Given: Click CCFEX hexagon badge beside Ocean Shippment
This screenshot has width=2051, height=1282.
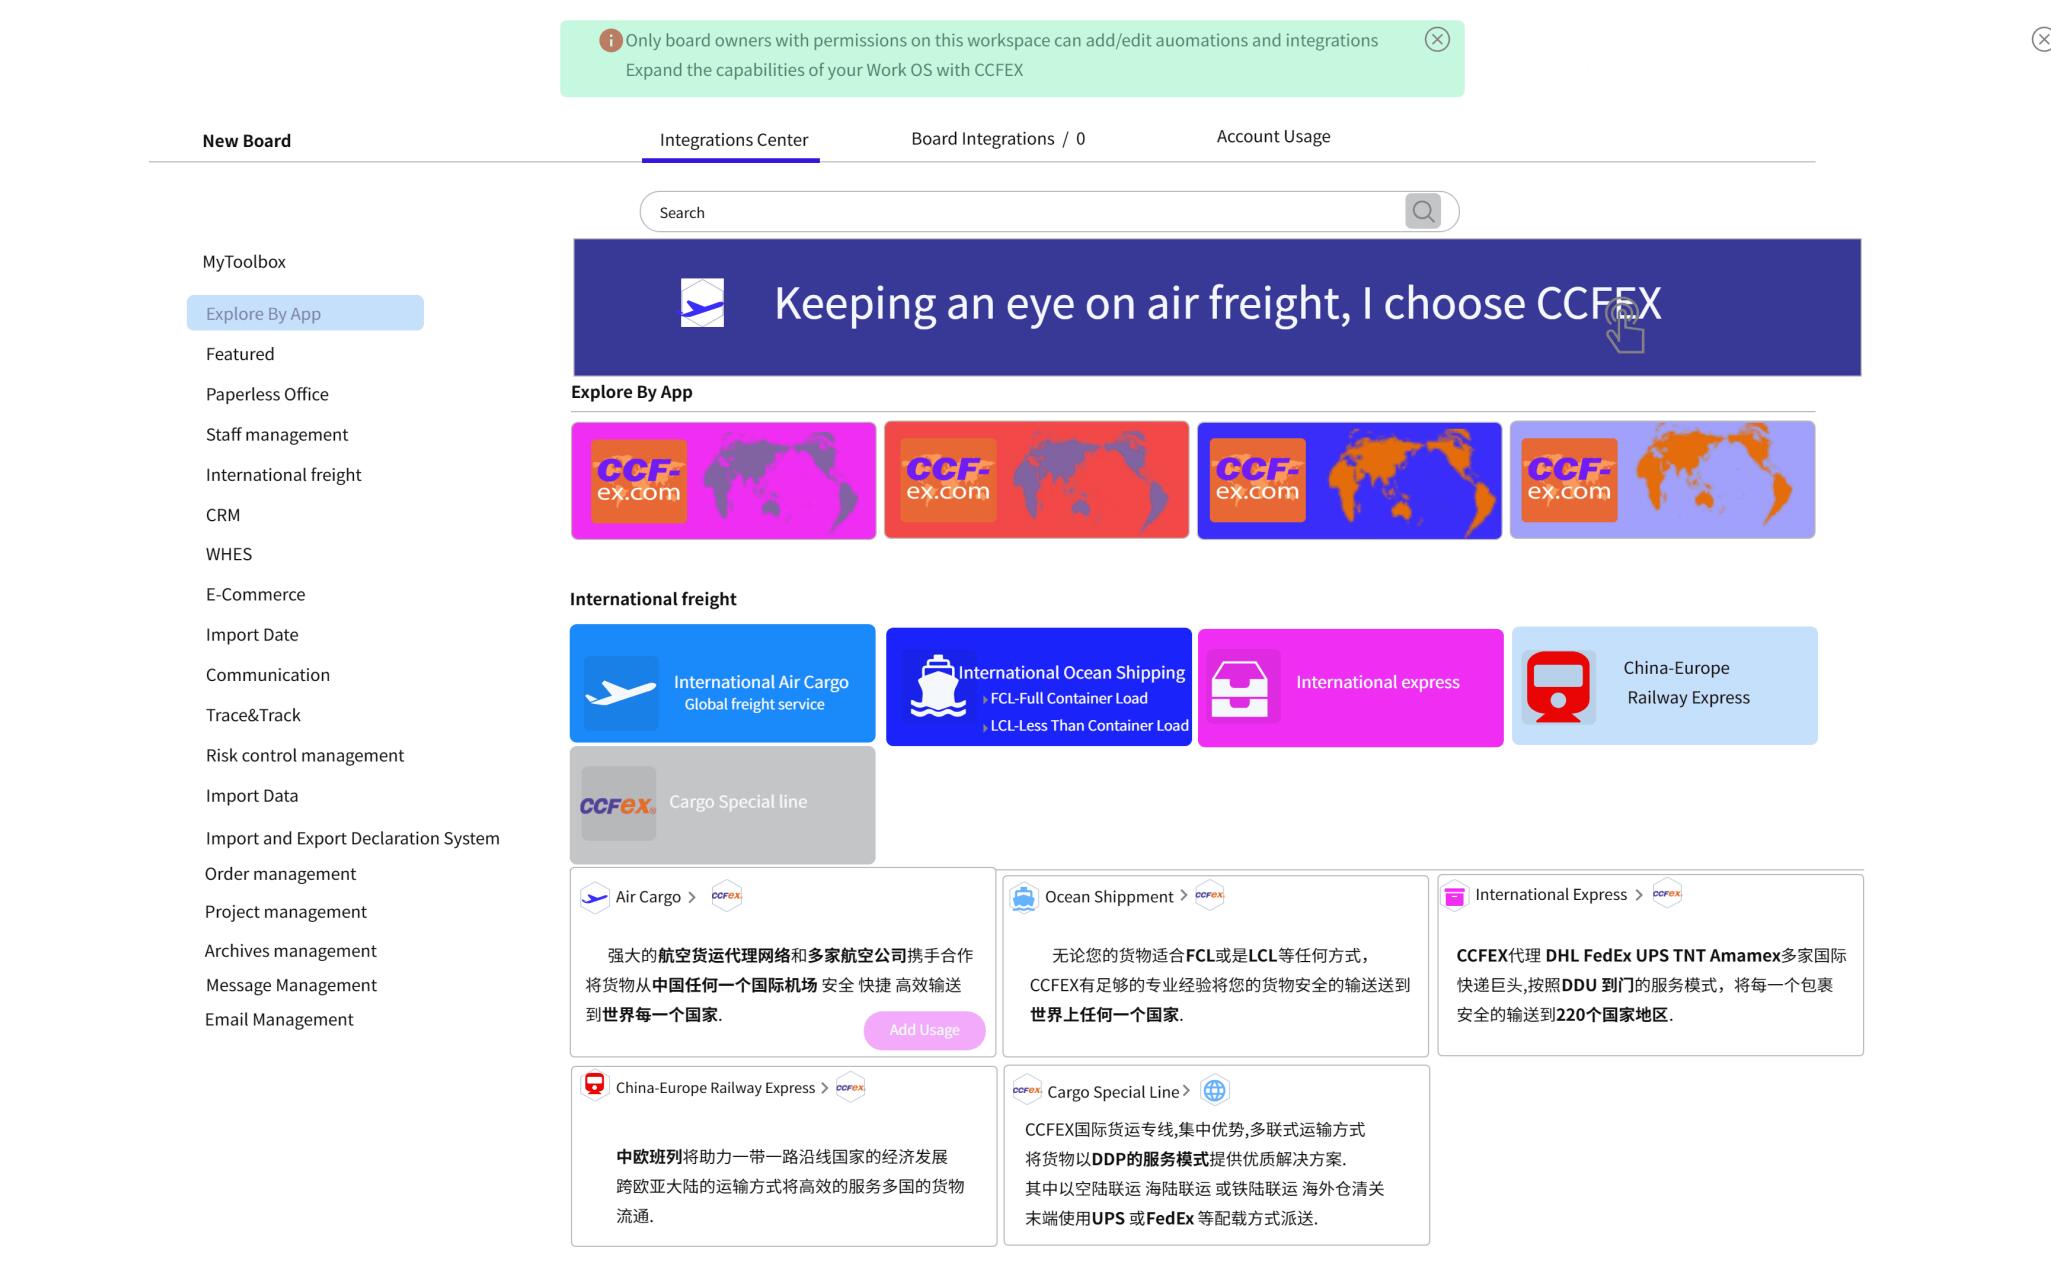Looking at the screenshot, I should (x=1209, y=894).
